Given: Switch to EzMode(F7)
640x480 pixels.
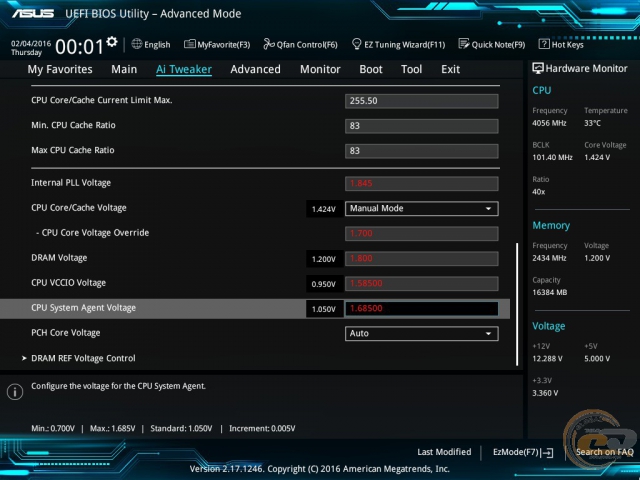Looking at the screenshot, I should [x=523, y=452].
